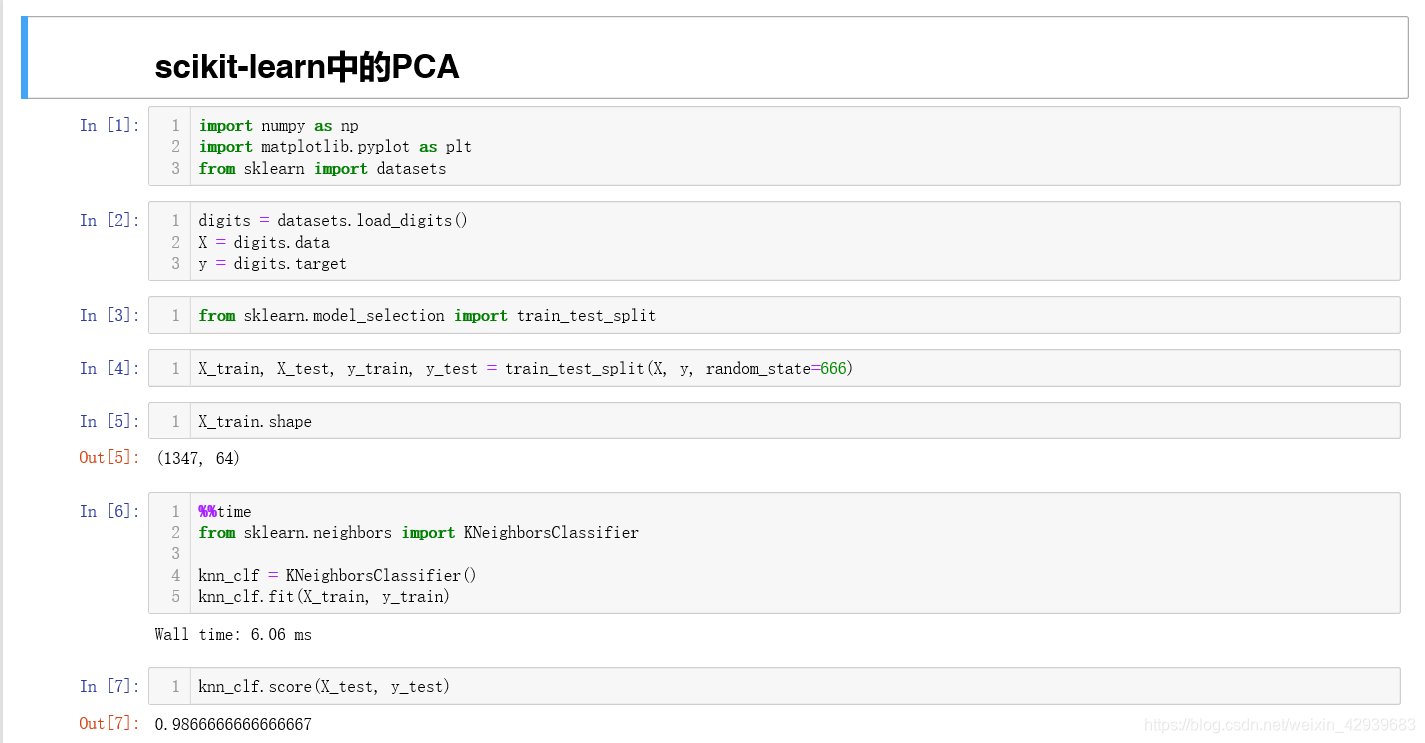Click the 'y = digits.target' line

[x=272, y=264]
